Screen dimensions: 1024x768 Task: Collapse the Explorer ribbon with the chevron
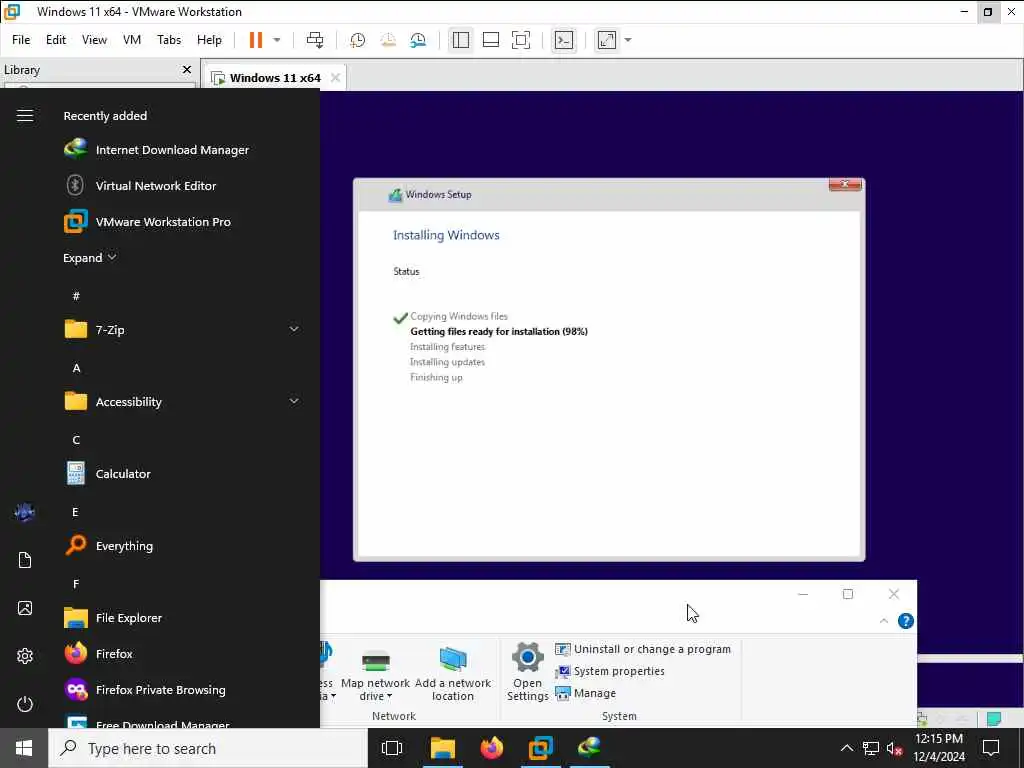884,621
